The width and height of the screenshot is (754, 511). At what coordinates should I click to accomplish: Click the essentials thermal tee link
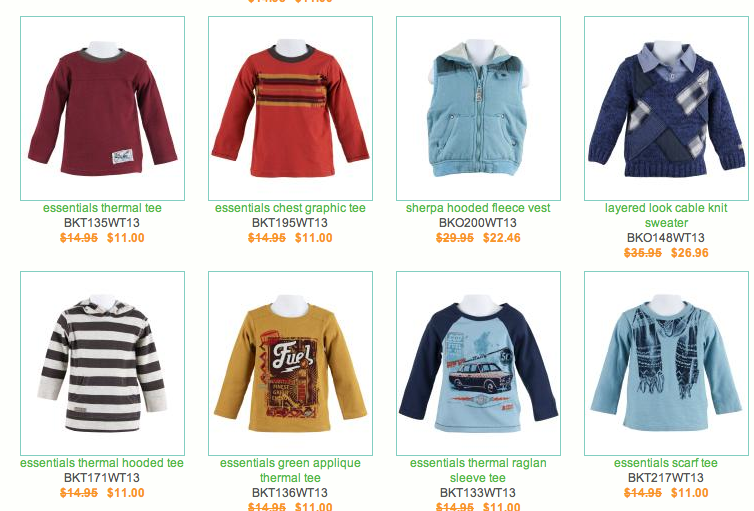pos(102,208)
